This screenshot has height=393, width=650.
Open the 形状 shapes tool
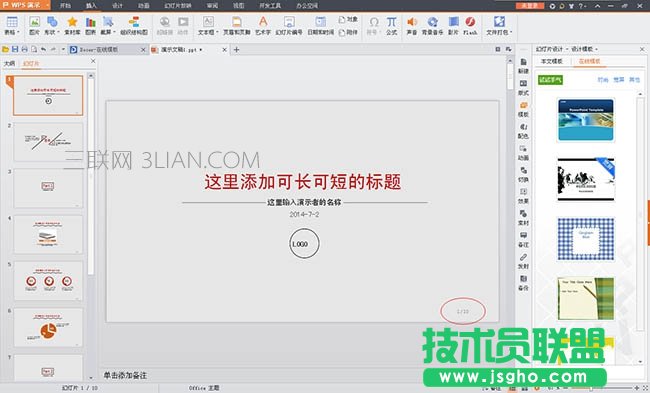coord(52,22)
